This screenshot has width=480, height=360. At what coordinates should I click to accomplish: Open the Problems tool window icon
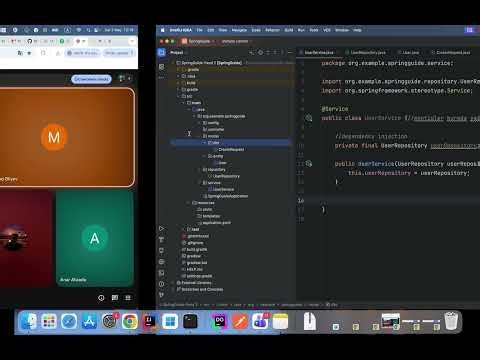161,284
